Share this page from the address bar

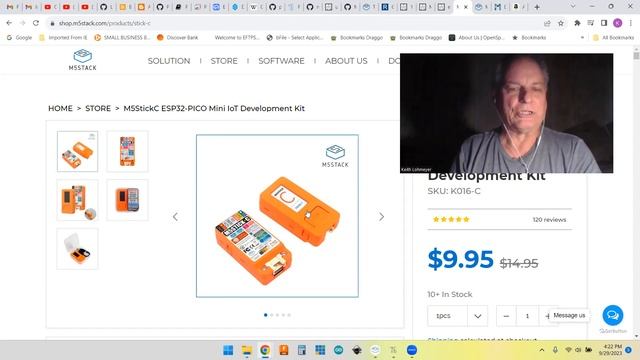(547, 23)
